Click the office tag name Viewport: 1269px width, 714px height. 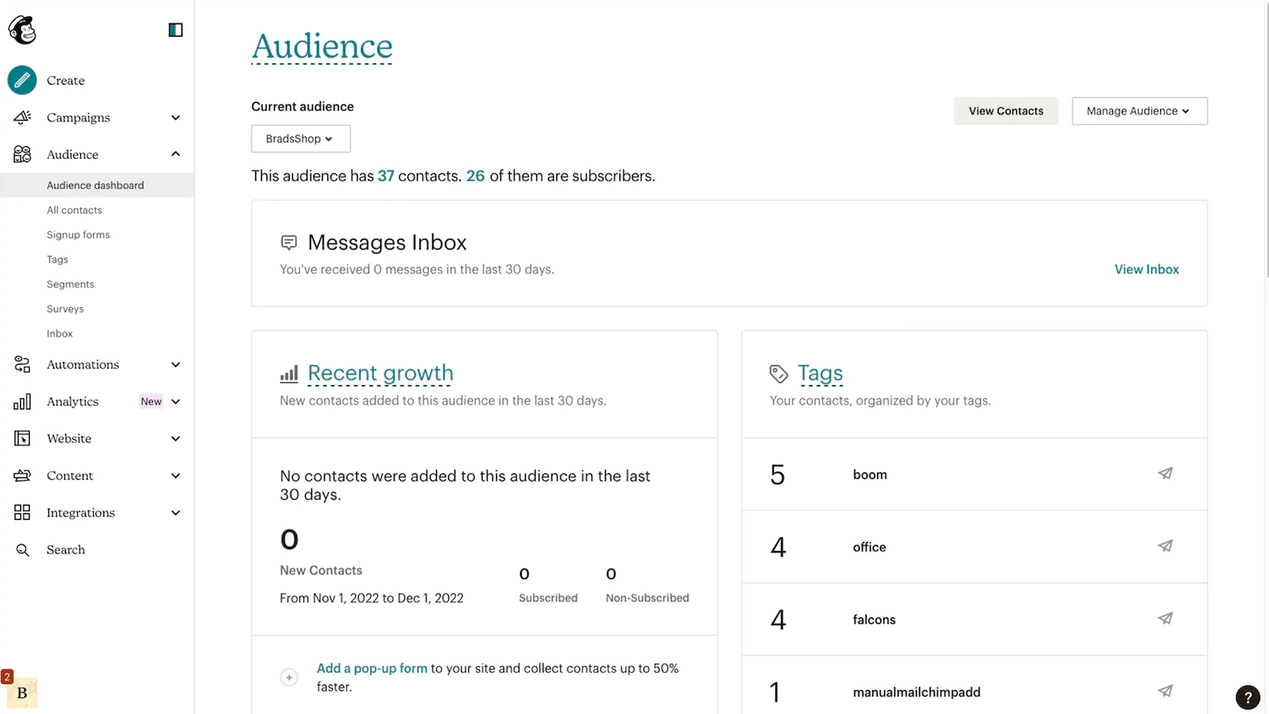(x=869, y=547)
